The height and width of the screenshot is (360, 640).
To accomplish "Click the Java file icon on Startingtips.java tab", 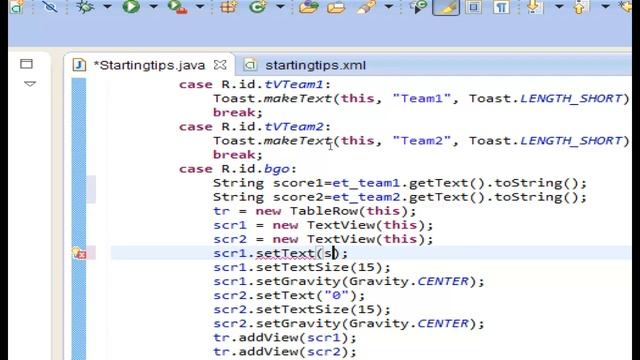I will click(x=79, y=65).
